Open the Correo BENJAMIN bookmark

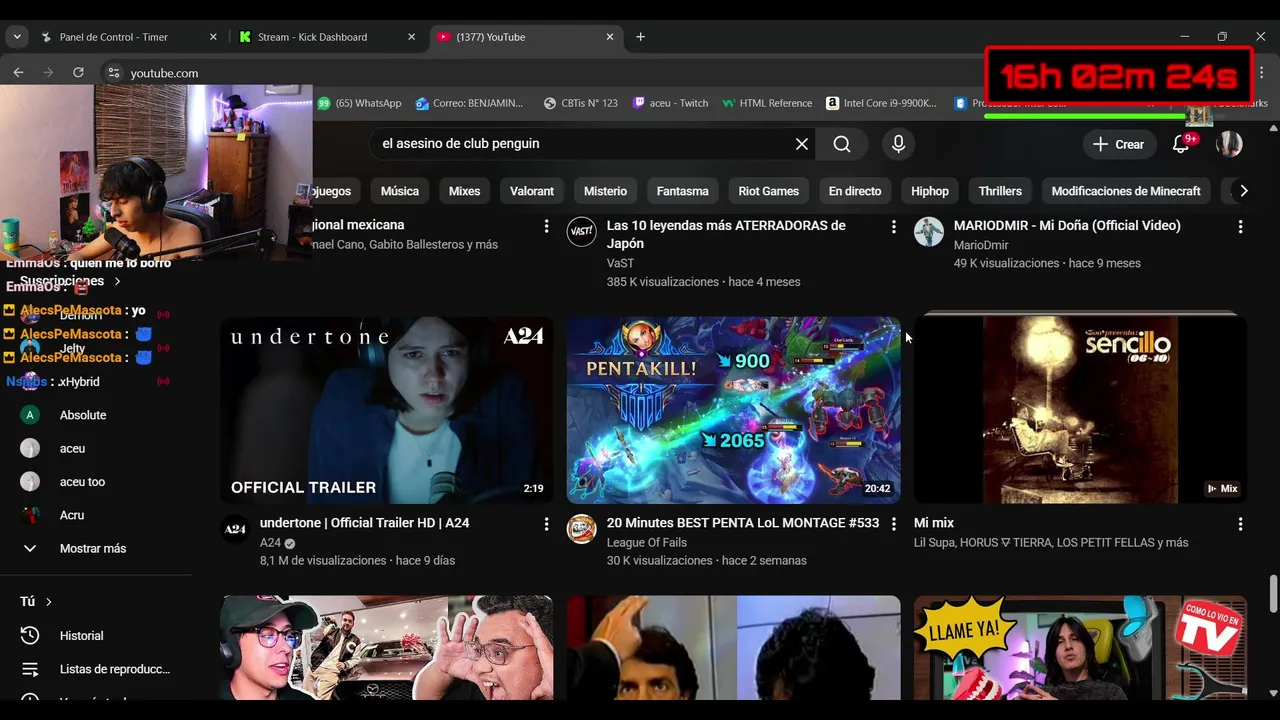[x=470, y=103]
